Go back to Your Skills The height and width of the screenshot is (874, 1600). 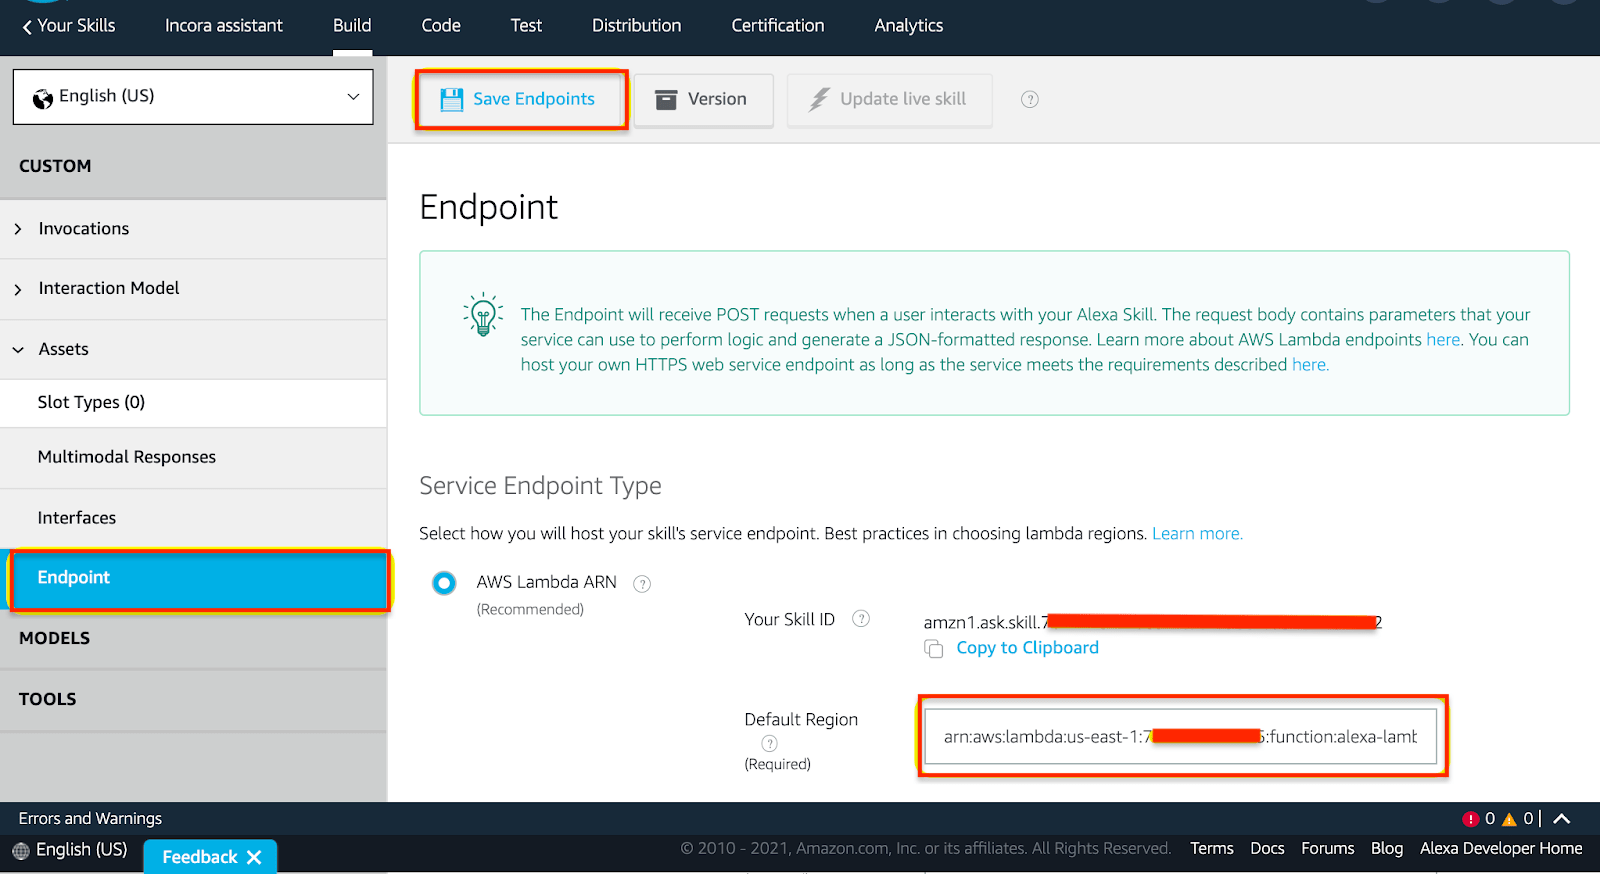pos(68,26)
